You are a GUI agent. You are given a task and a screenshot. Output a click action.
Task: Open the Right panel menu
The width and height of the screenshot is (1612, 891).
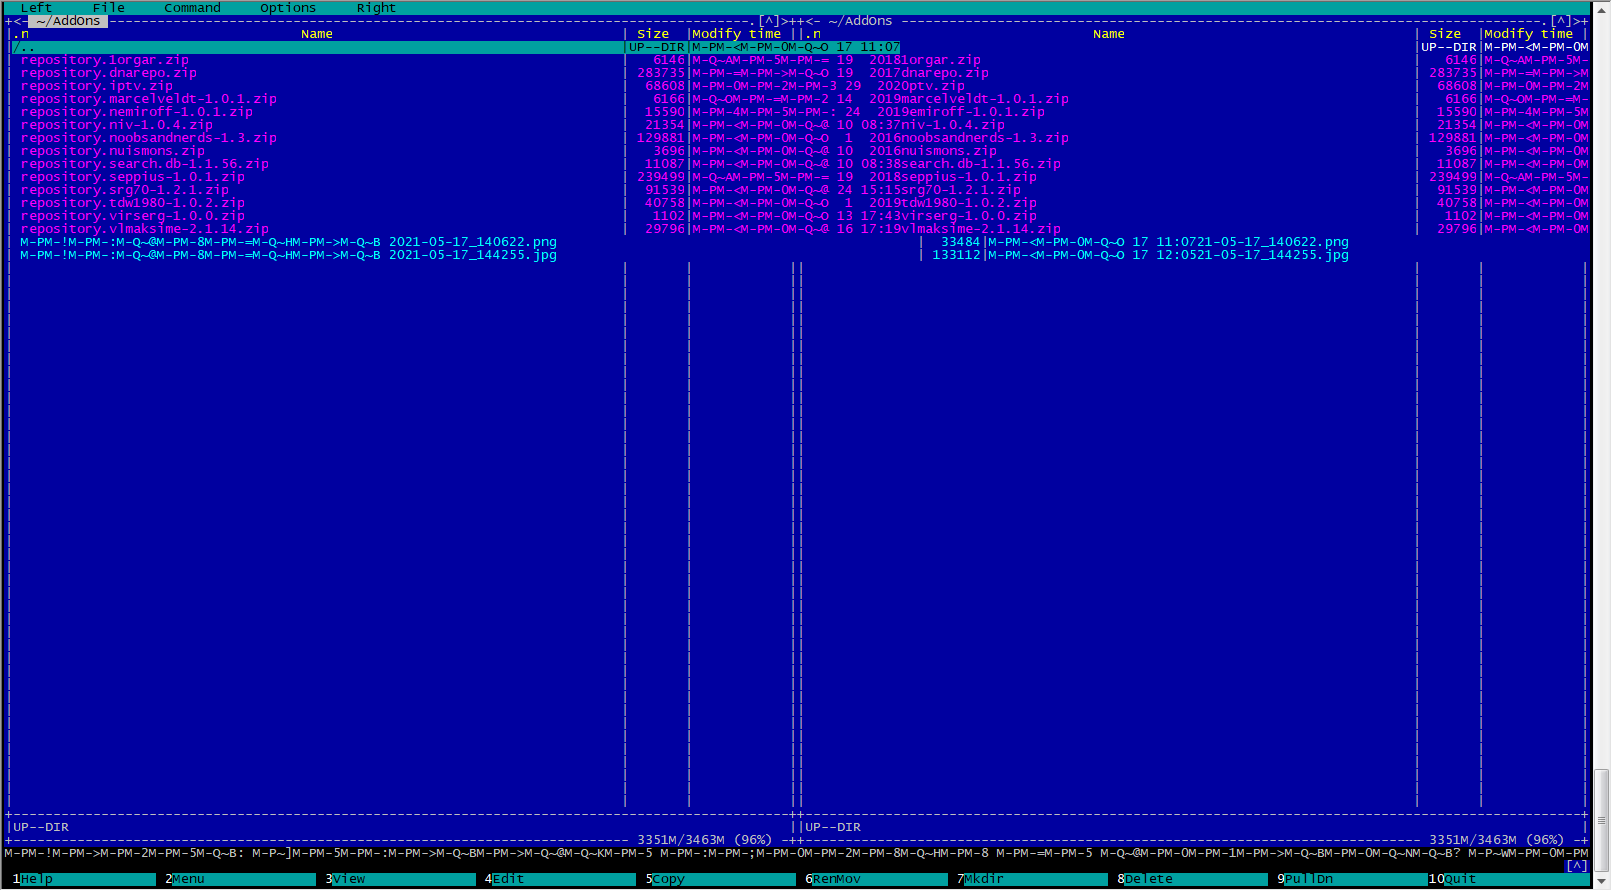tap(376, 7)
